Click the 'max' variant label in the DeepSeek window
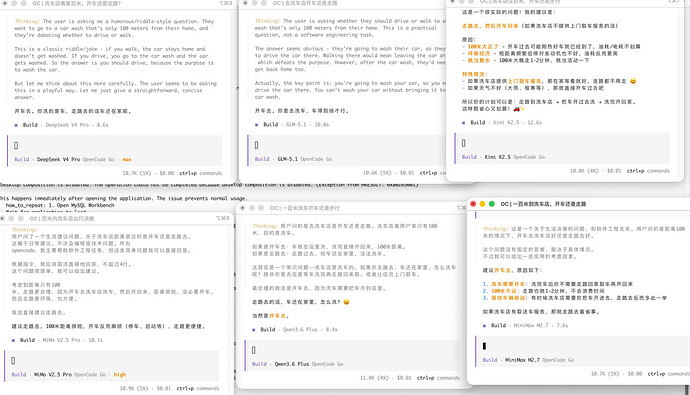 coord(127,159)
